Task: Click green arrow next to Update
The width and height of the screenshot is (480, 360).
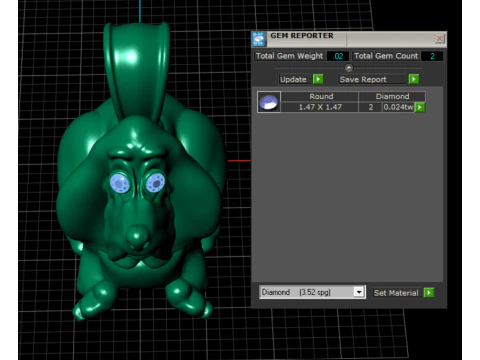Action: [318, 79]
